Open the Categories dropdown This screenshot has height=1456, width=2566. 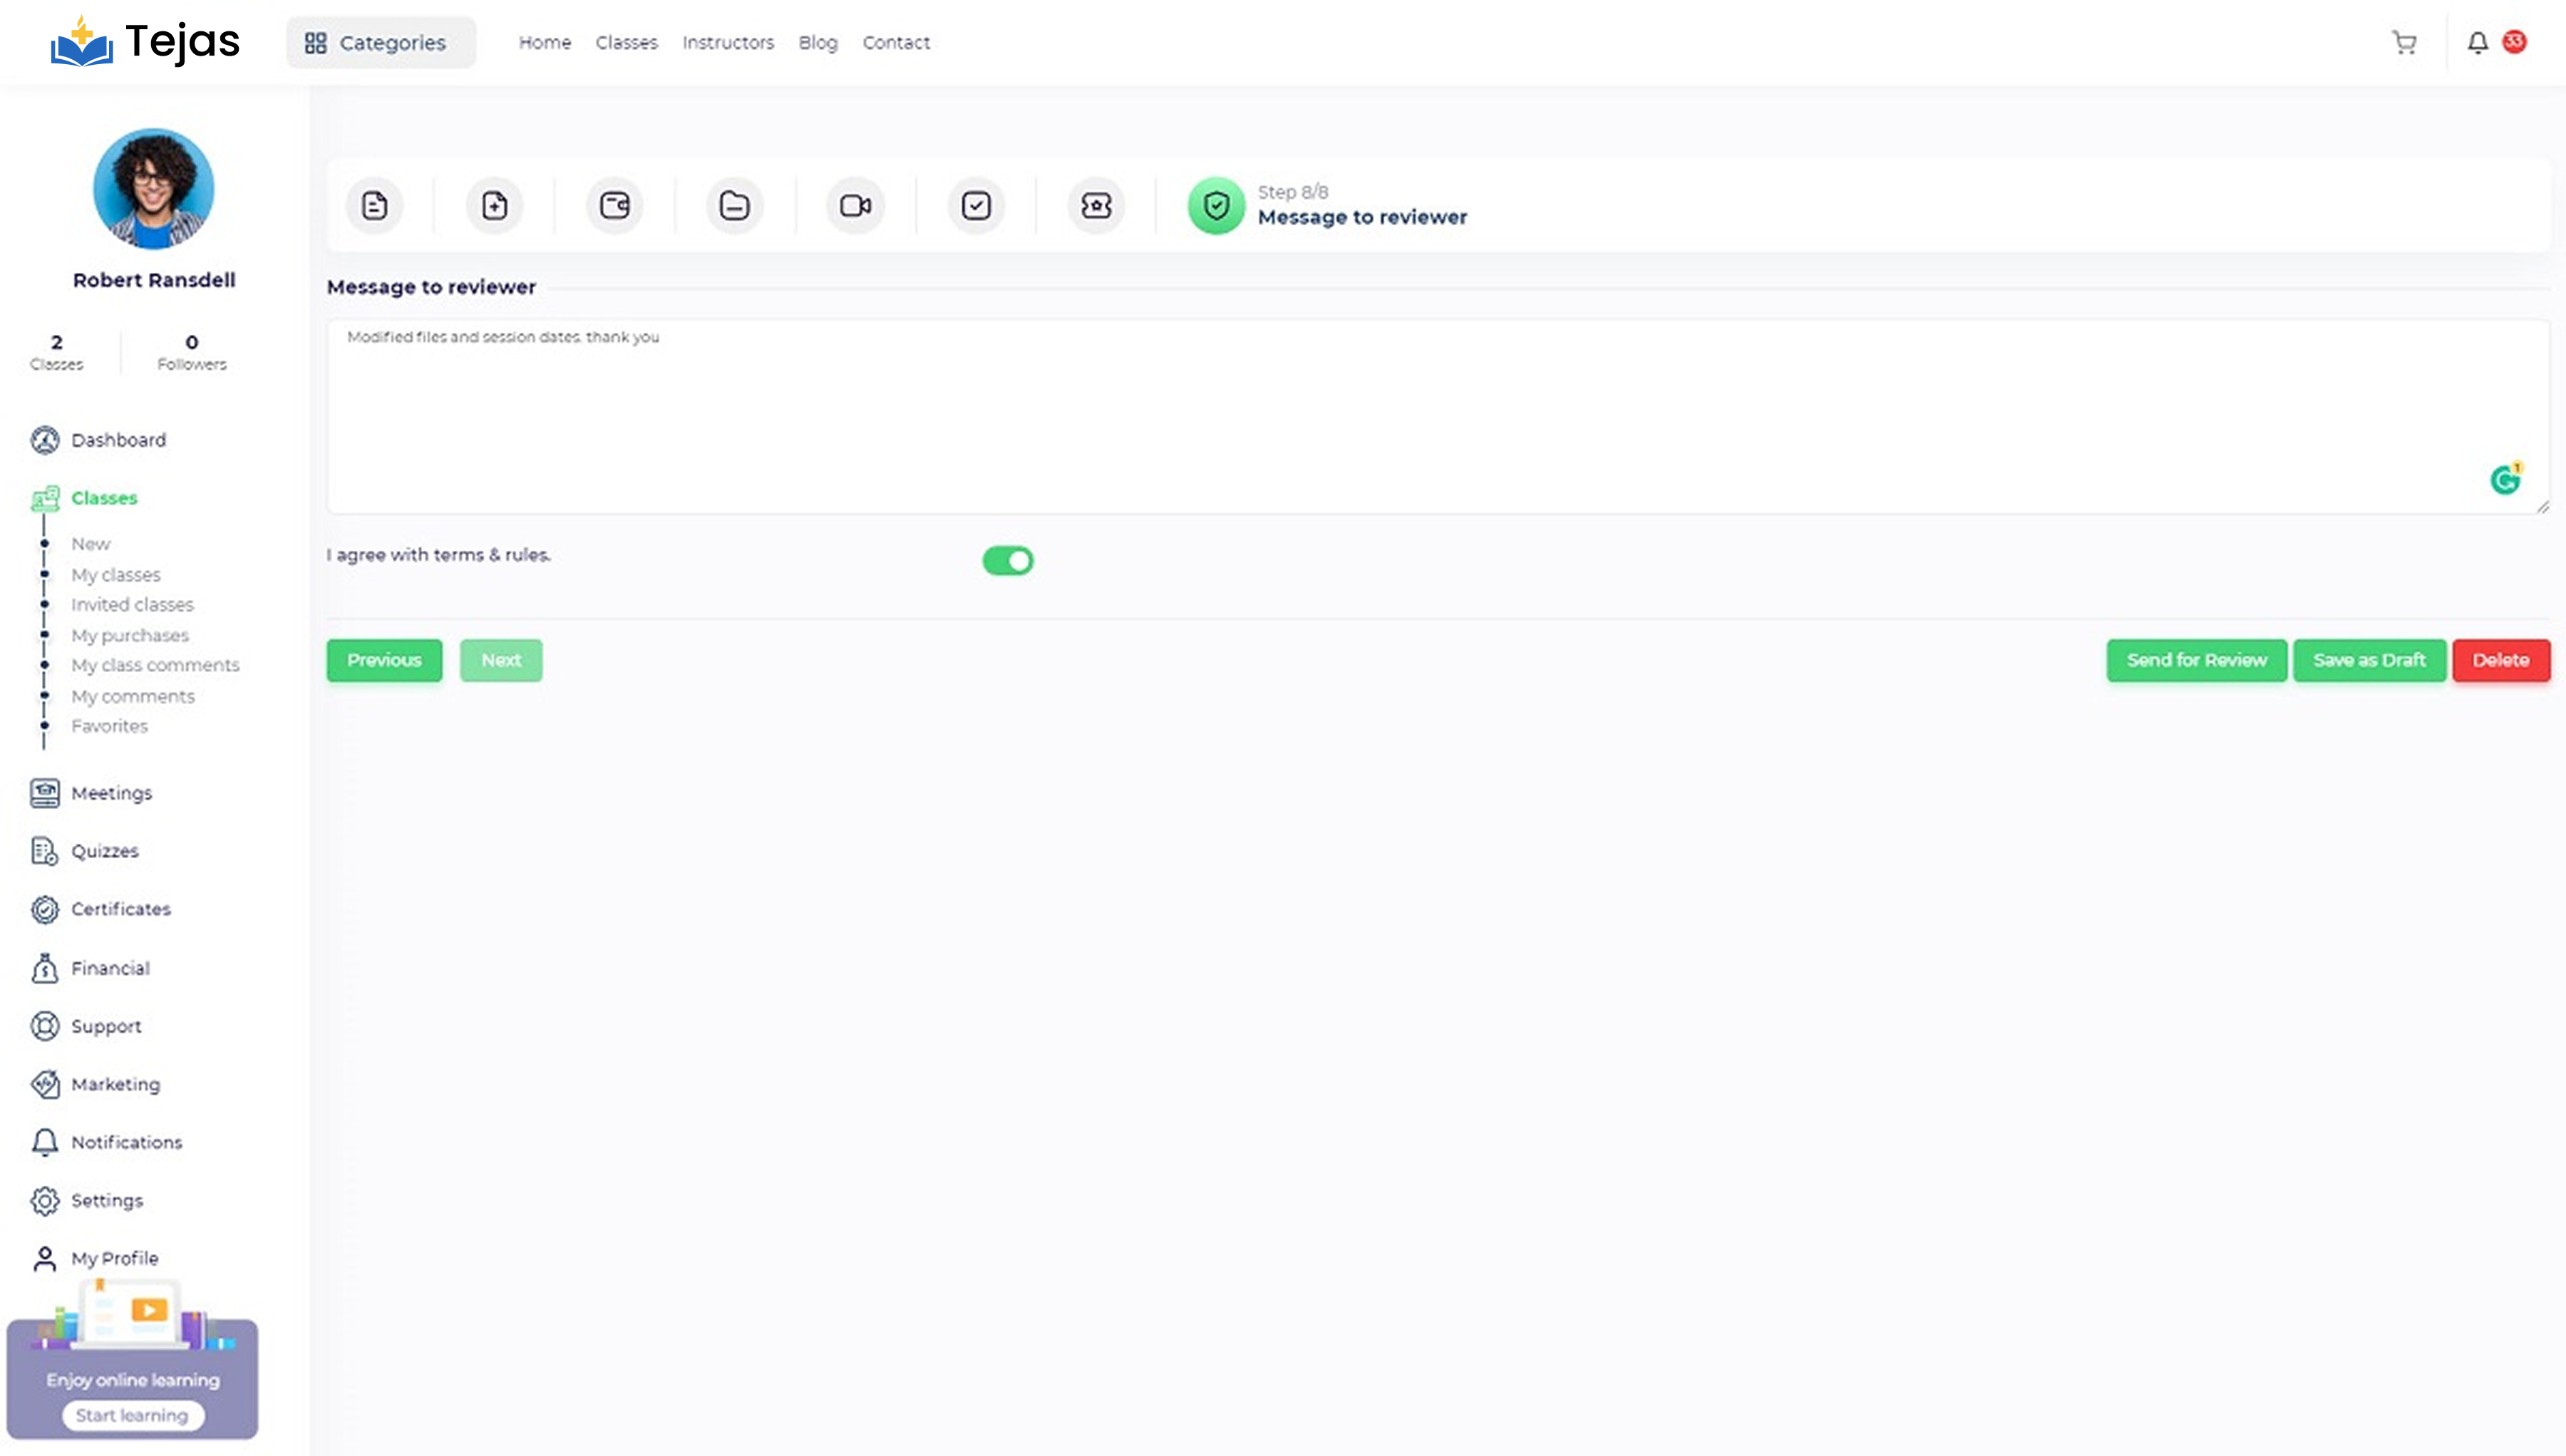coord(380,43)
